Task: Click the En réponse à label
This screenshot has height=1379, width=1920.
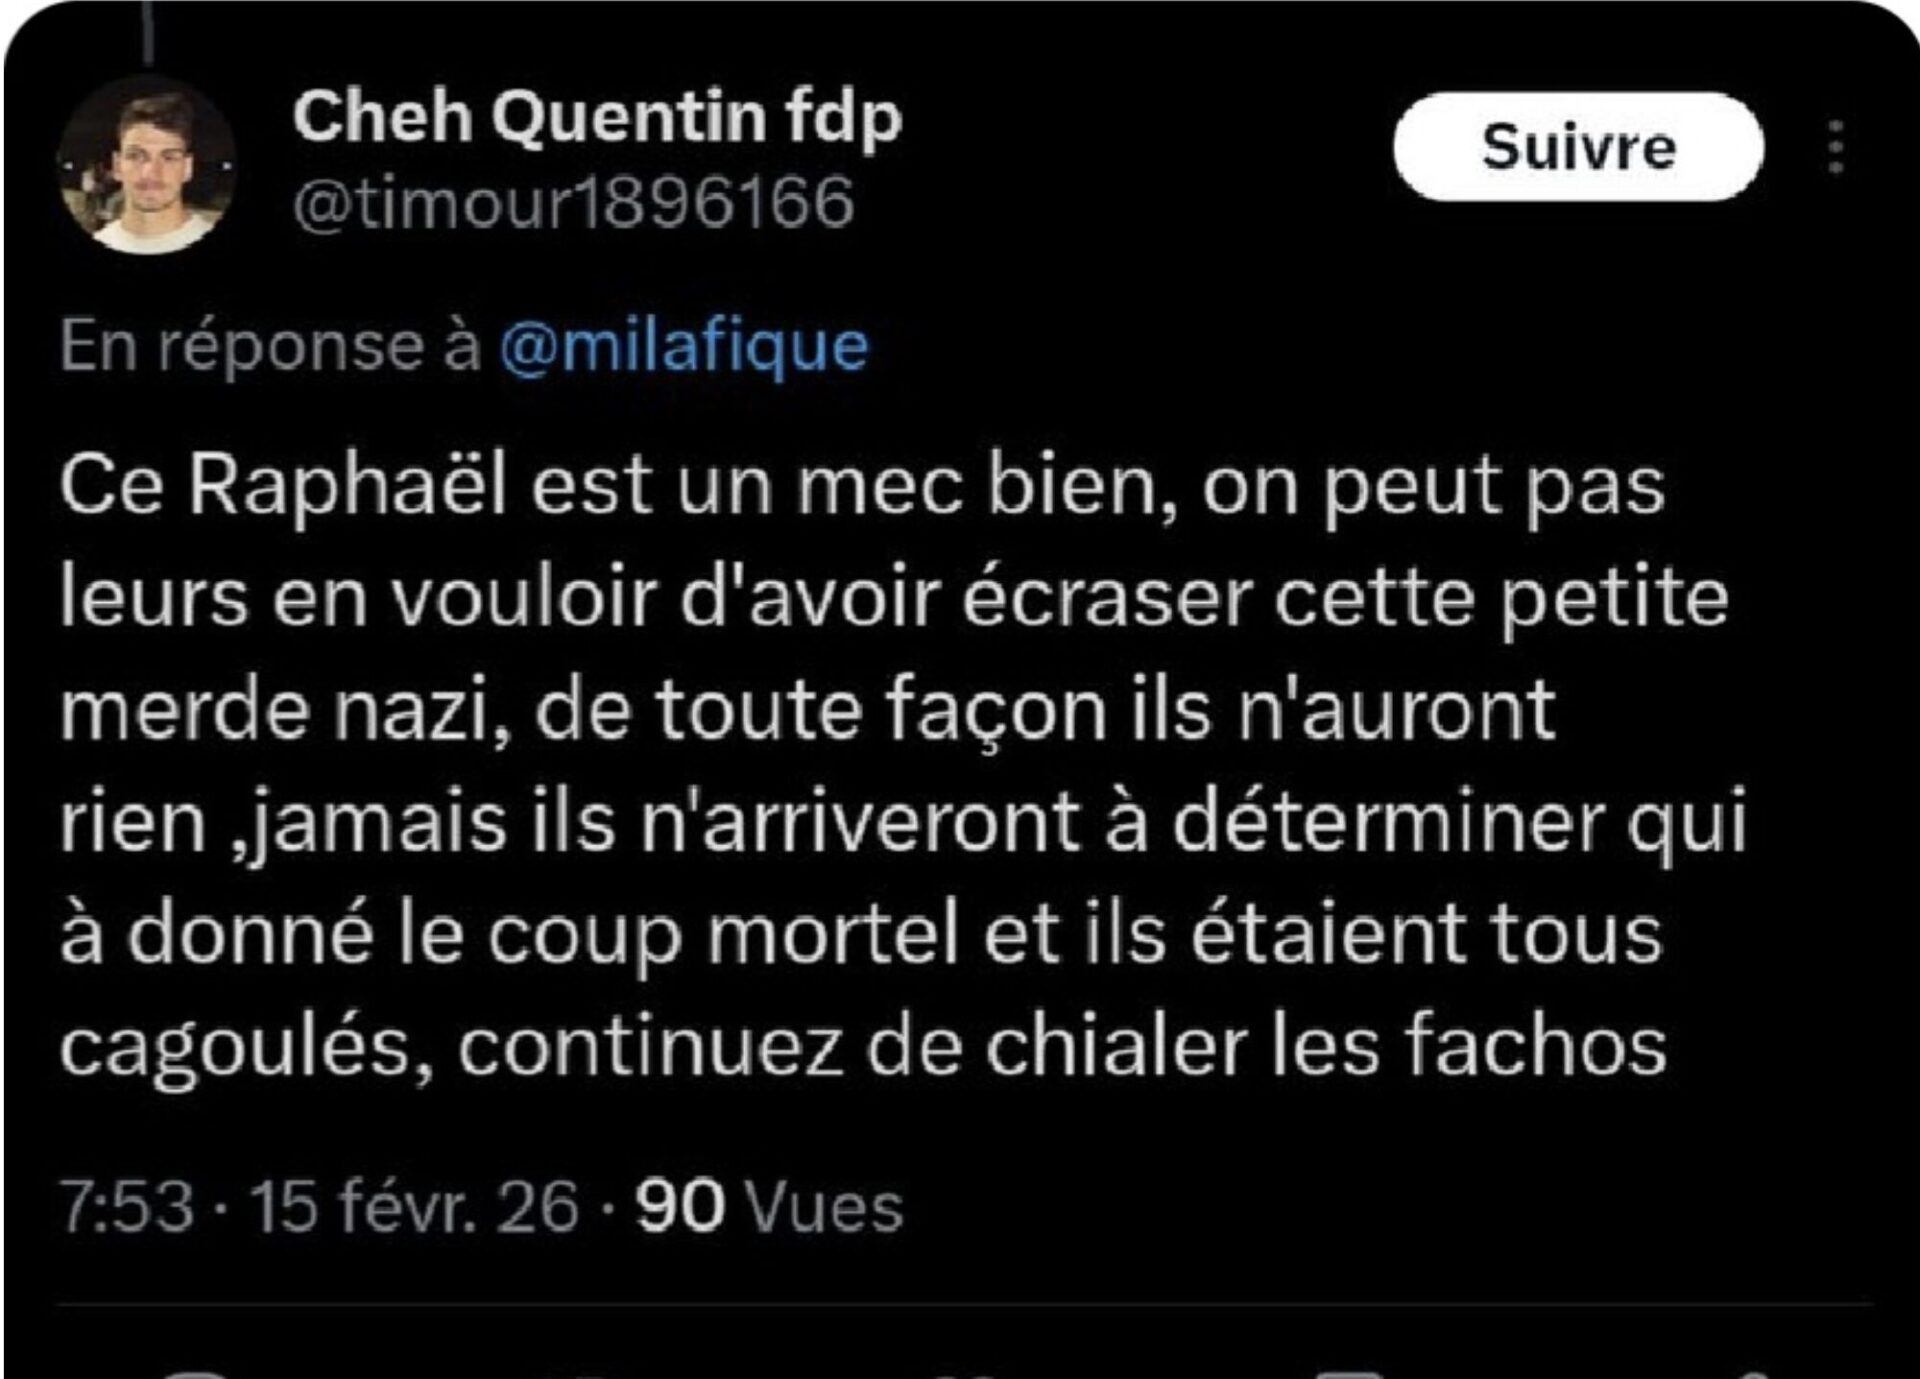Action: (270, 347)
